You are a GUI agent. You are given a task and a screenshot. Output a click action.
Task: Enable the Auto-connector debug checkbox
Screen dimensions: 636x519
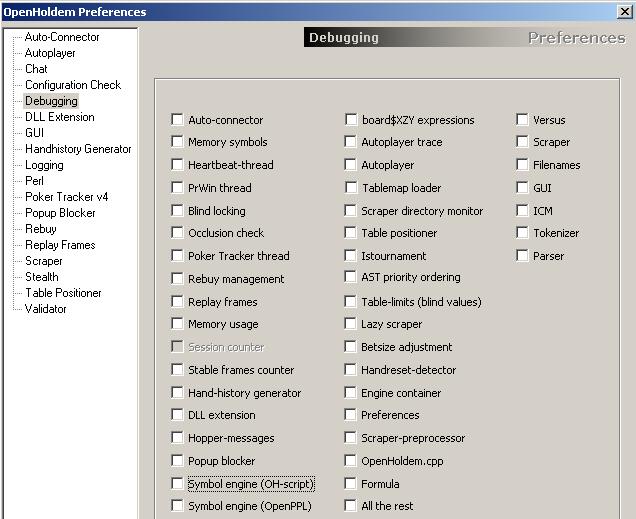[x=177, y=120]
